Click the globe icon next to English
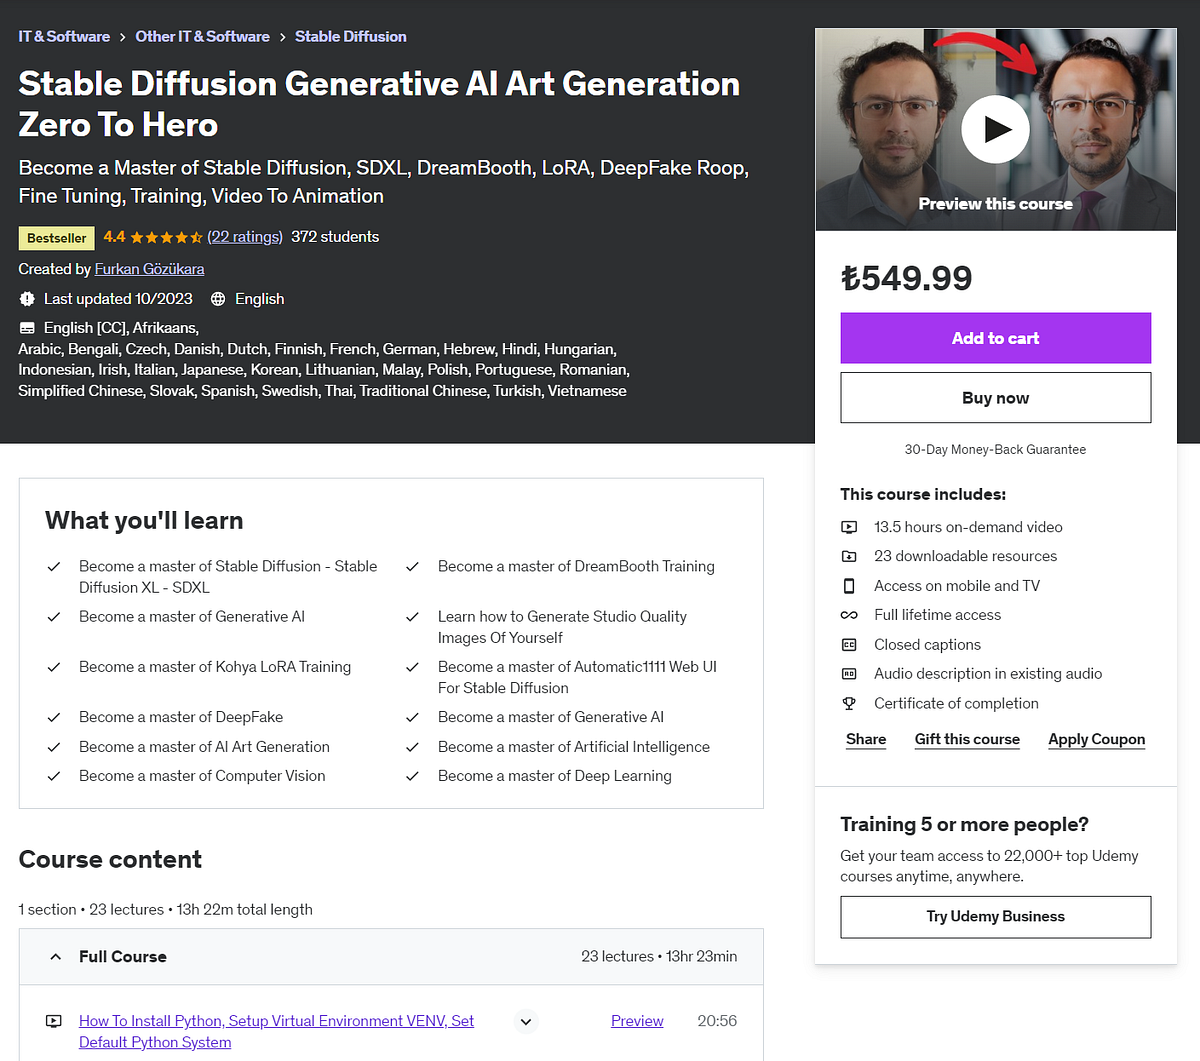 pyautogui.click(x=218, y=298)
